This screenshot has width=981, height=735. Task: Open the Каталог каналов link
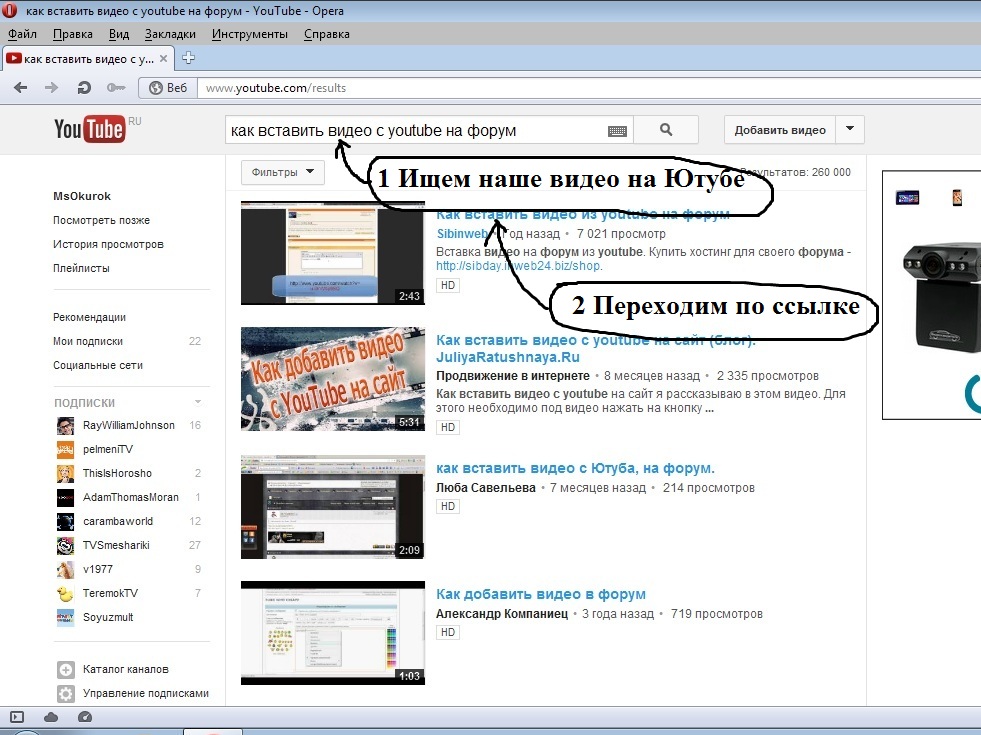tap(126, 669)
